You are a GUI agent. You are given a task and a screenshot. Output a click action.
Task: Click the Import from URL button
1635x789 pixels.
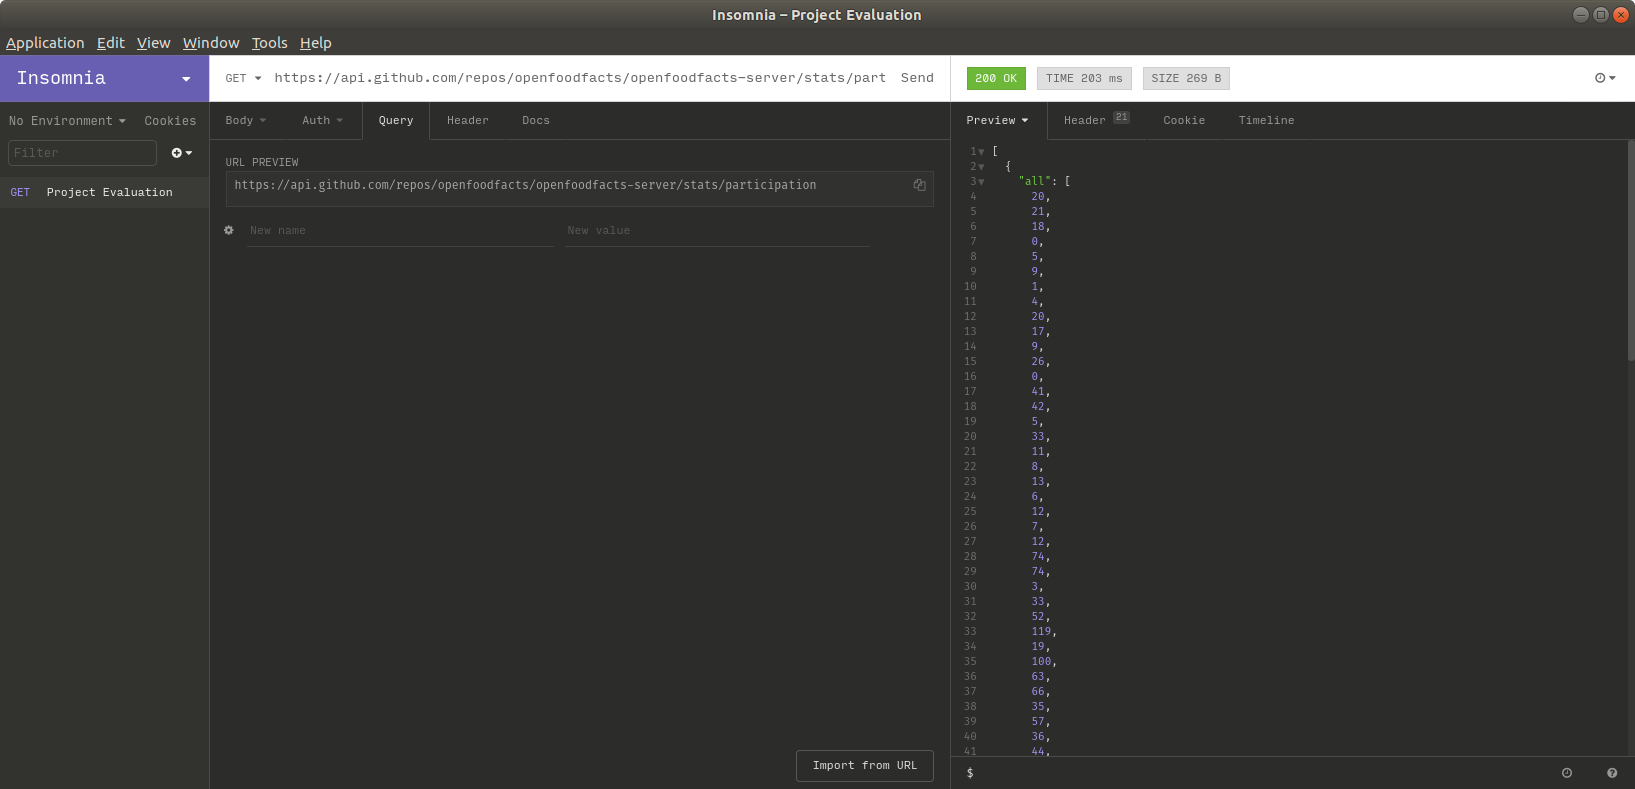point(864,766)
